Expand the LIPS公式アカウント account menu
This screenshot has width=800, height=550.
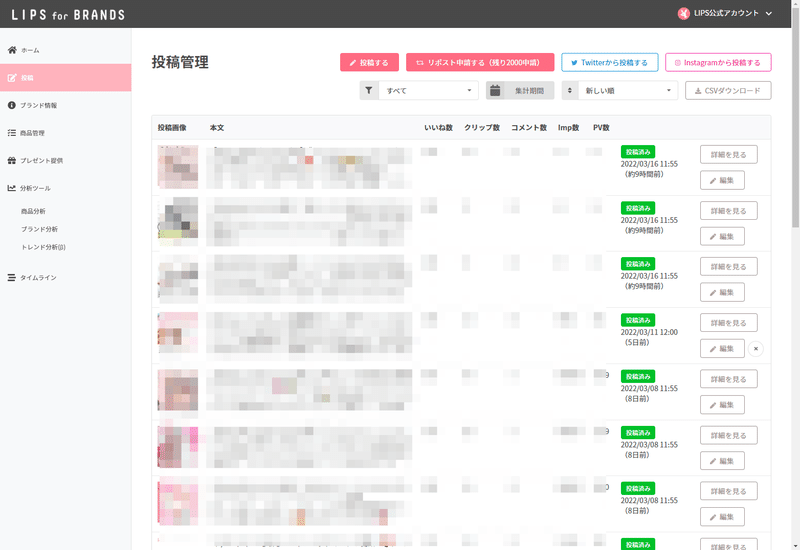[x=724, y=14]
